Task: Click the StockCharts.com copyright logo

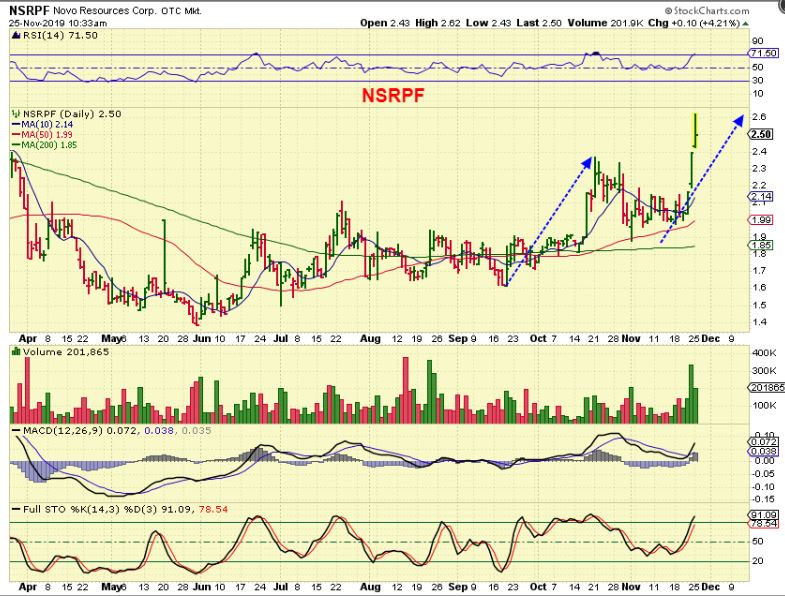Action: pyautogui.click(x=707, y=11)
